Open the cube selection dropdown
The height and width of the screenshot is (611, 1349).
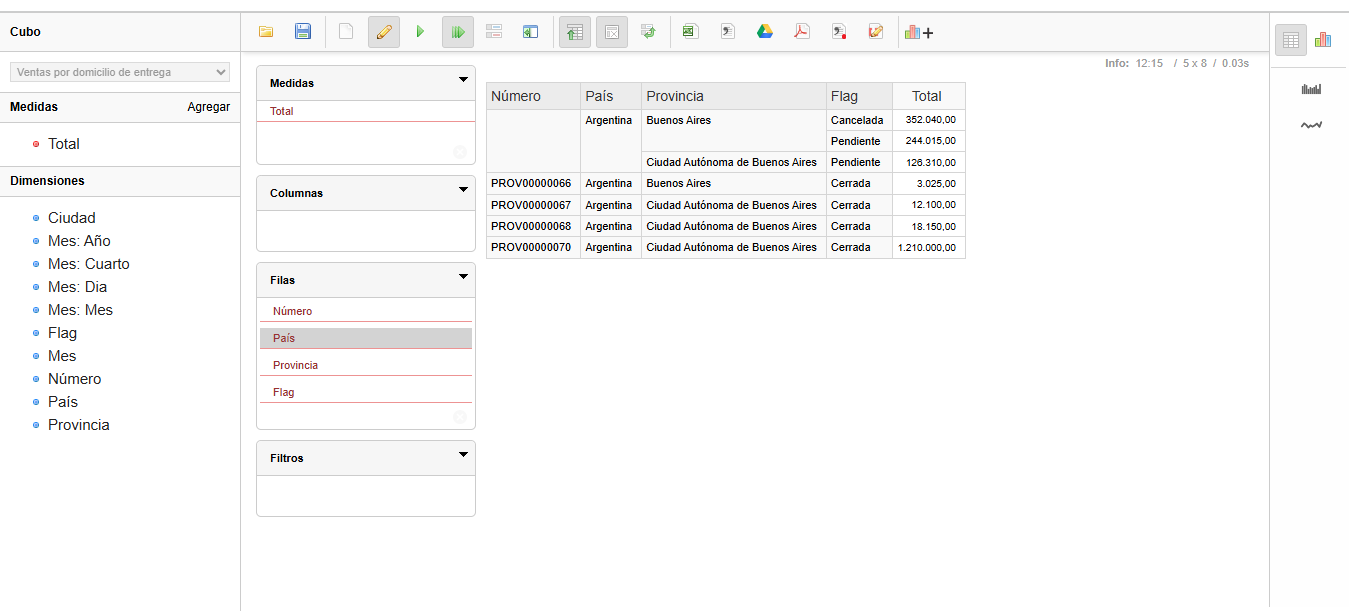(x=120, y=72)
